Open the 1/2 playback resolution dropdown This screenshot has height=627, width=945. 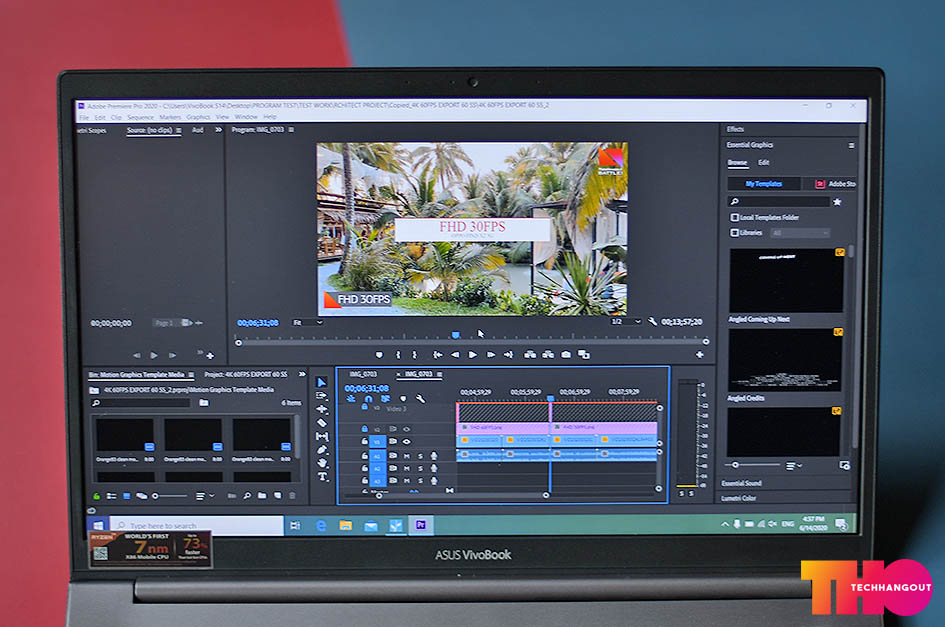click(626, 321)
